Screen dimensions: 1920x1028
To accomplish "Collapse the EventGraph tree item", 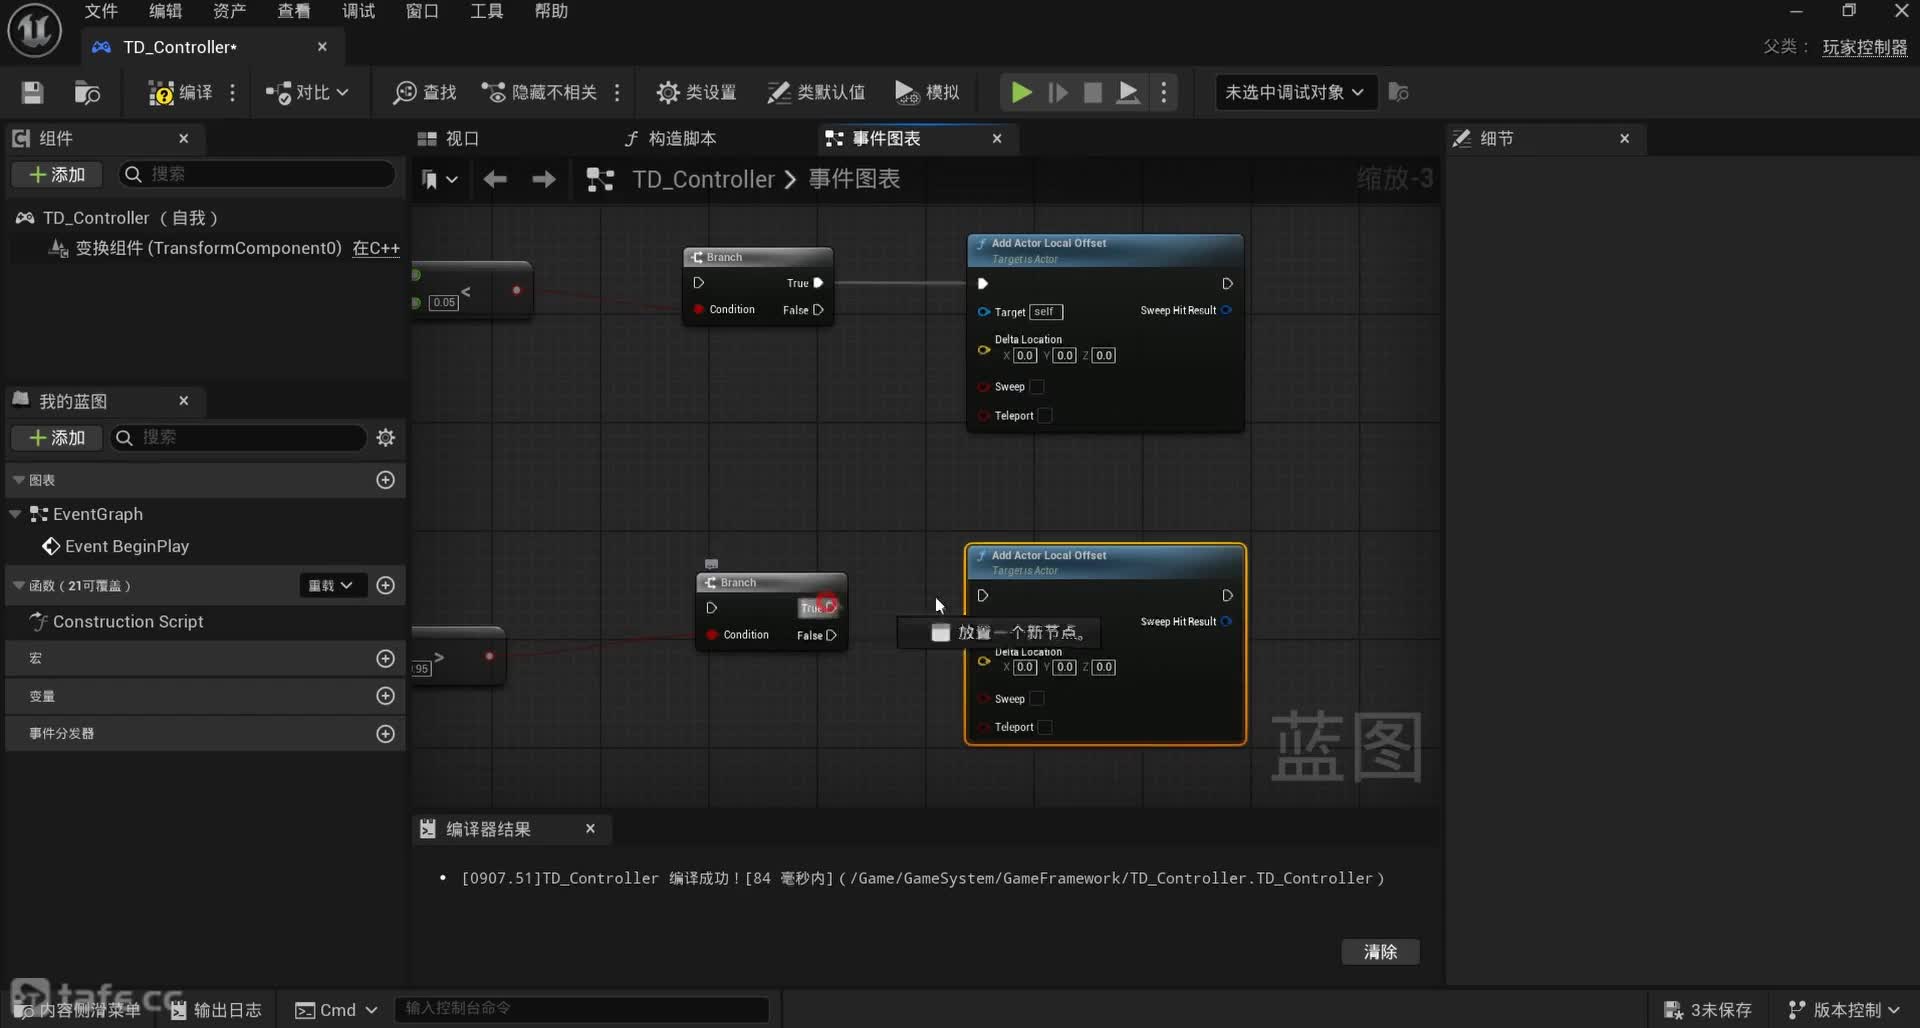I will click(x=15, y=514).
